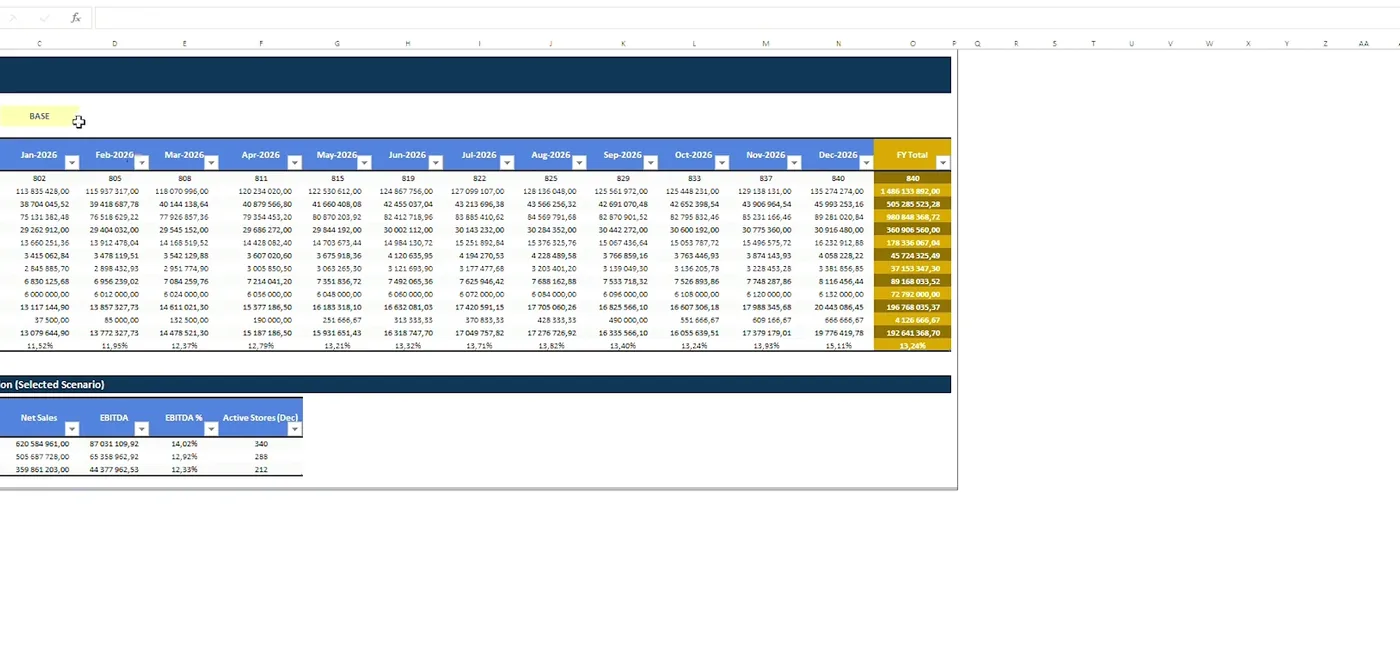Click the horizontal scrollbar at the bottom
This screenshot has width=1400, height=669.
478,489
